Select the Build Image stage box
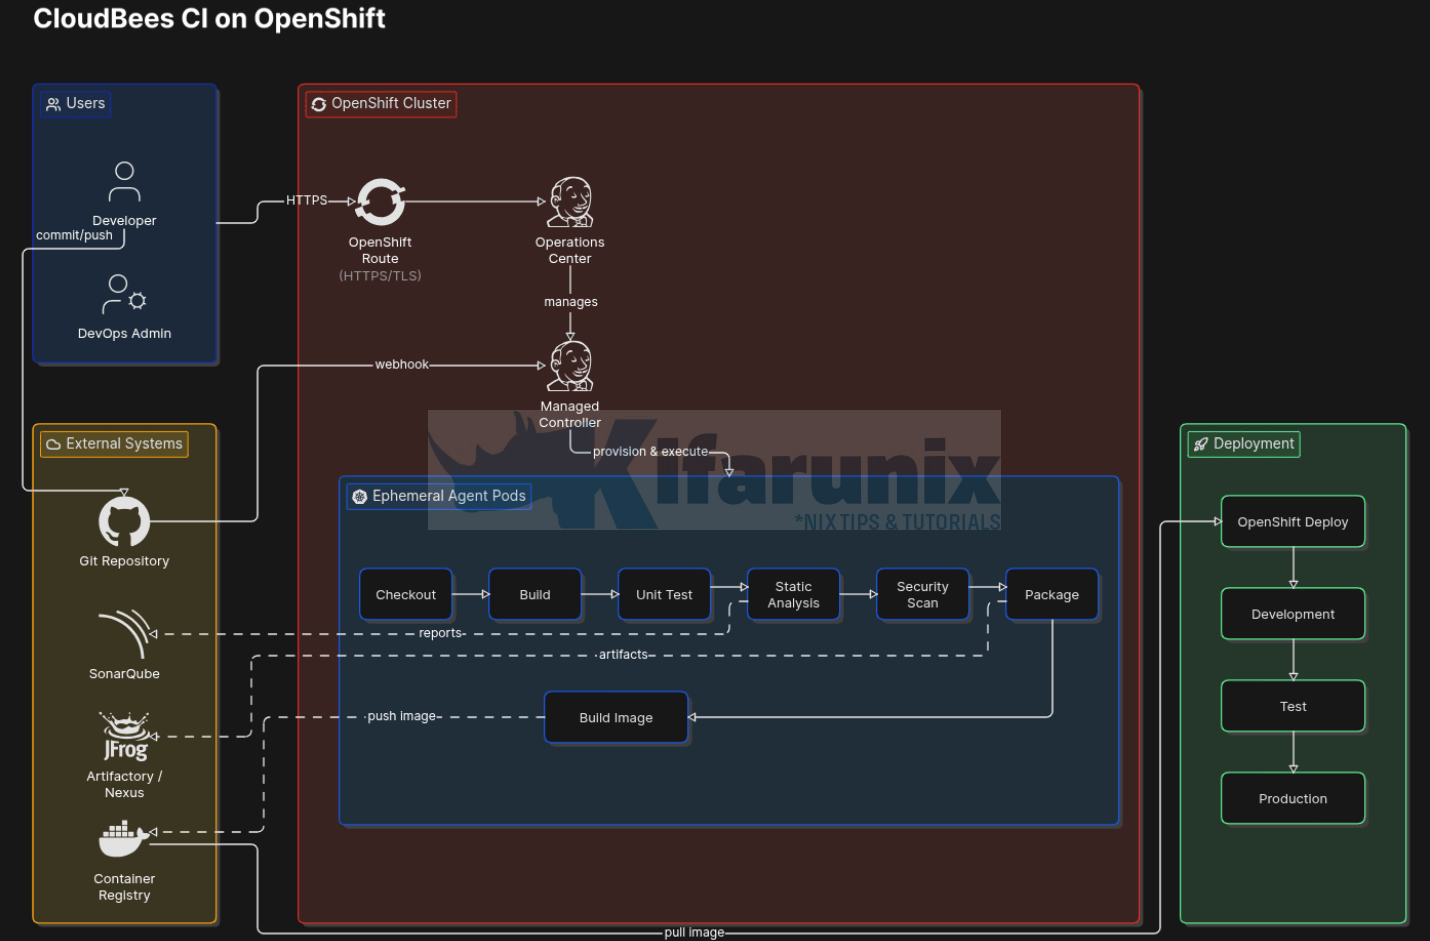The image size is (1430, 941). [616, 718]
